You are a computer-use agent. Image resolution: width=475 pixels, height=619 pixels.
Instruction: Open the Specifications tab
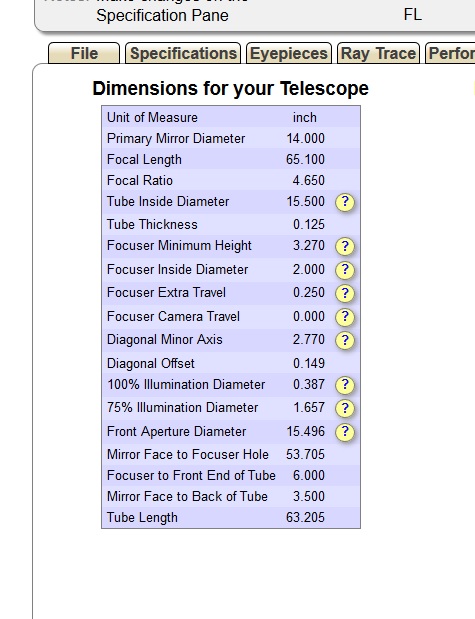pos(183,53)
